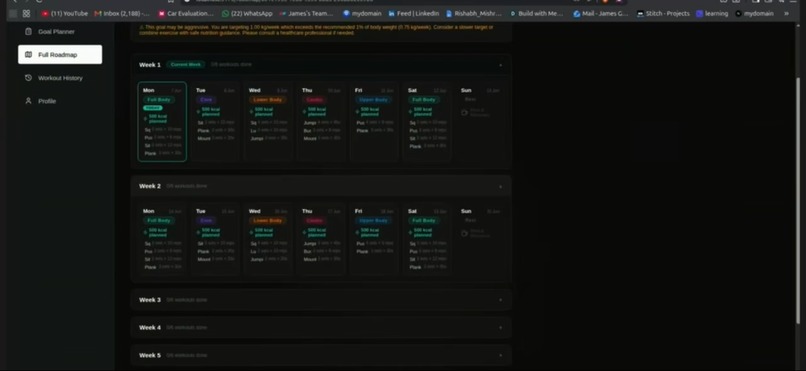Click the rest-day icon in Week 1 Sunday
This screenshot has height=371, width=806.
click(x=464, y=112)
